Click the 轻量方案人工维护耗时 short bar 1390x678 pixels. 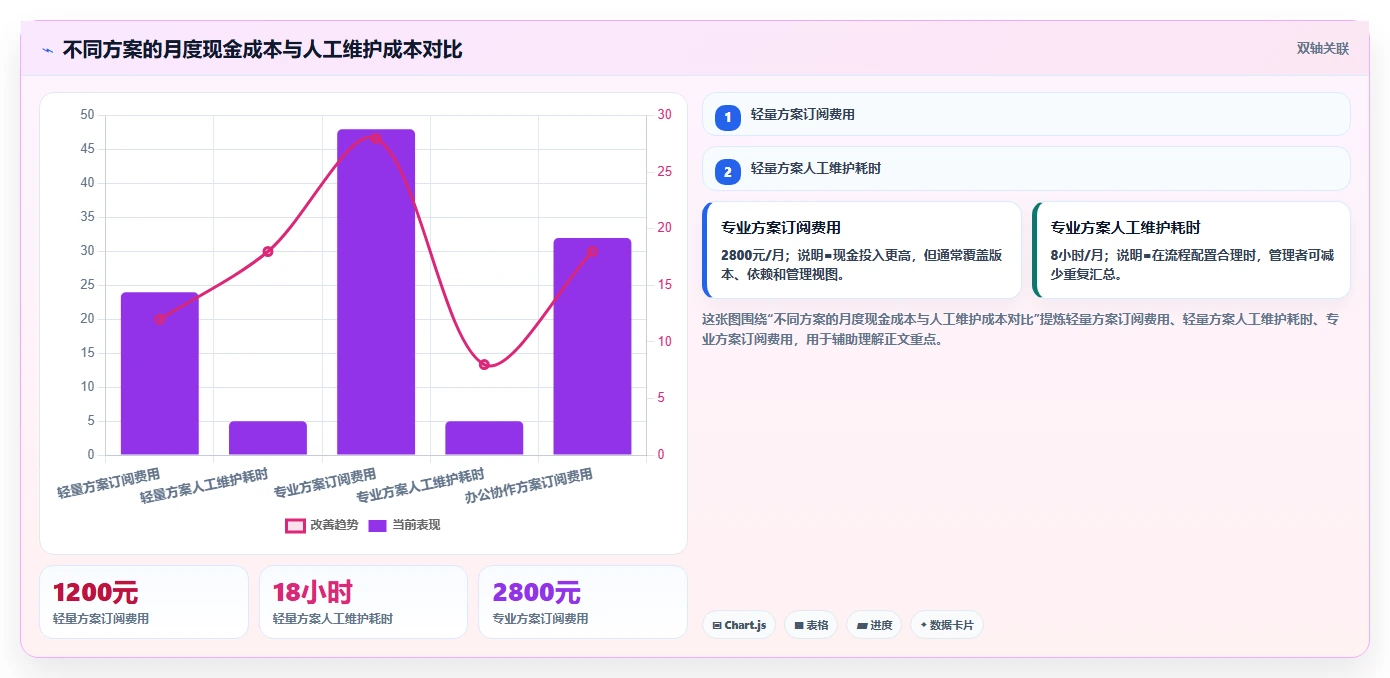point(268,438)
